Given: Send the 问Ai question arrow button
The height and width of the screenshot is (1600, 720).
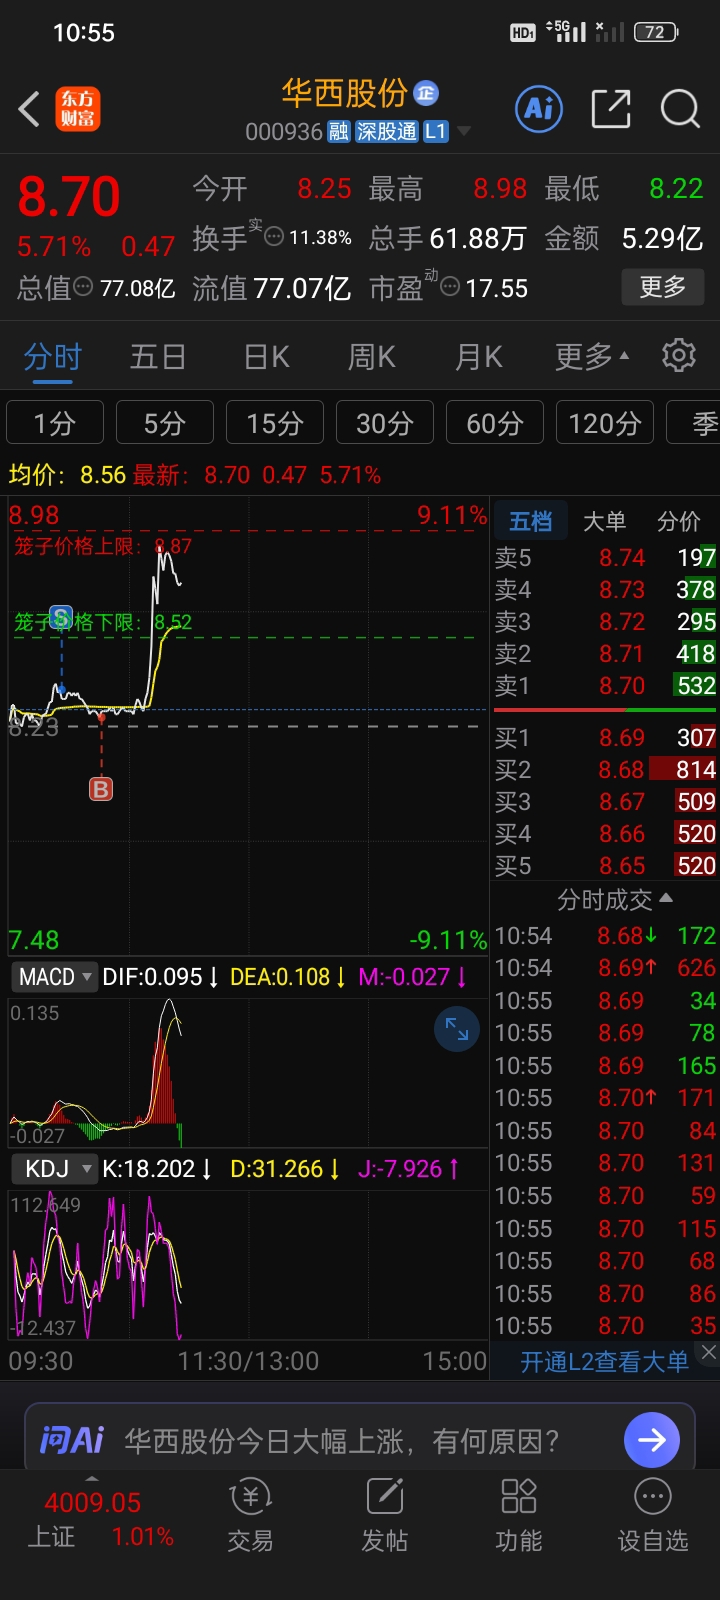Looking at the screenshot, I should tap(652, 1440).
